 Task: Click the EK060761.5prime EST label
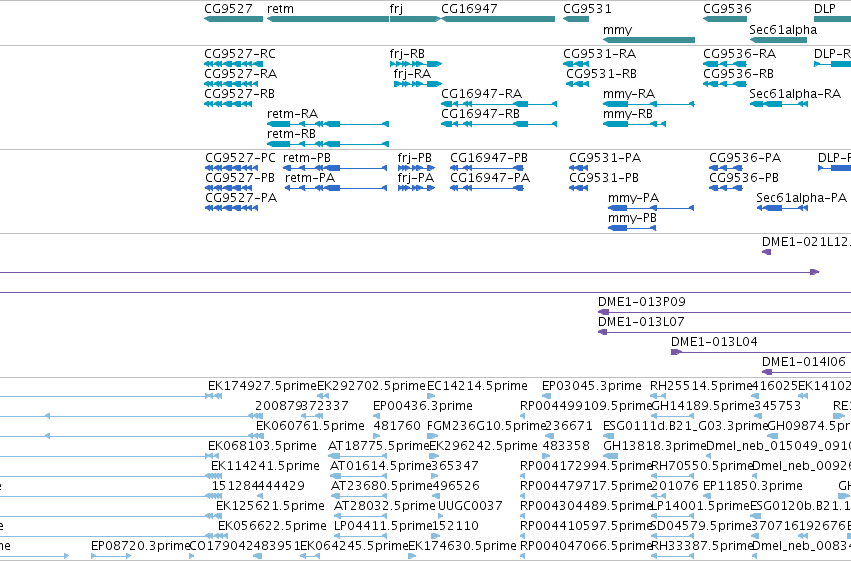point(310,426)
